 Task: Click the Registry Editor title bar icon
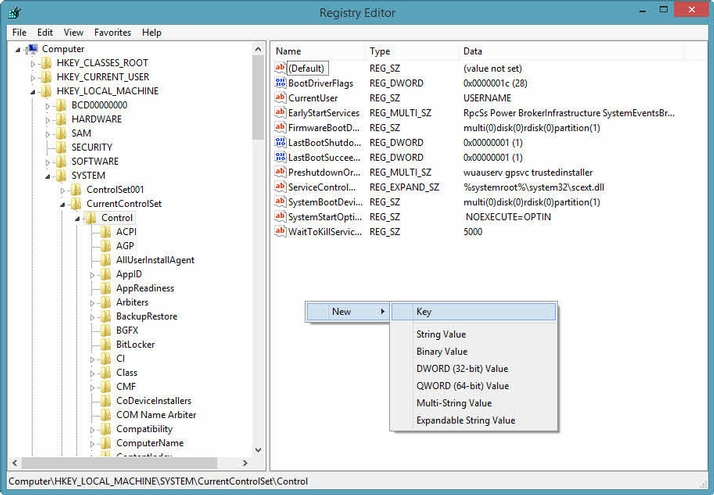click(x=14, y=12)
